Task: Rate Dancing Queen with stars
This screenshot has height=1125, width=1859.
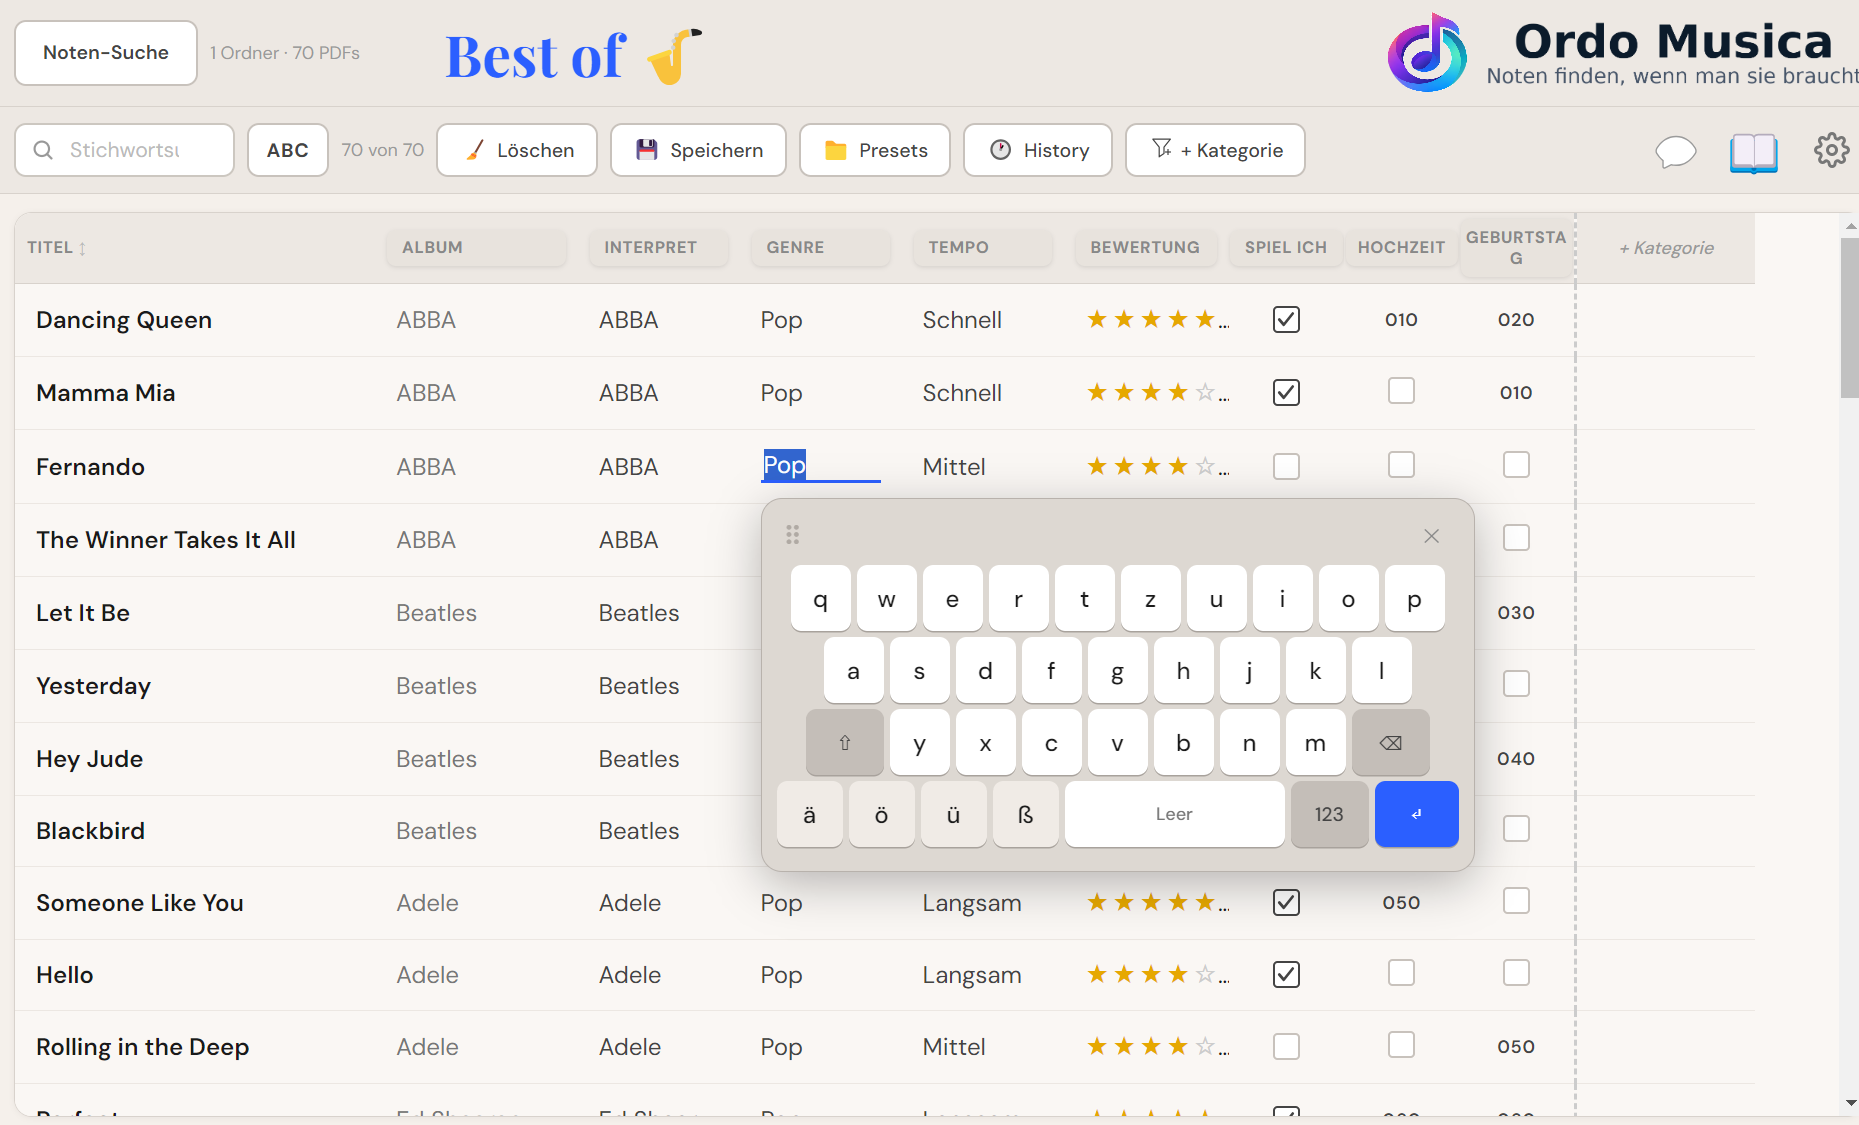Action: [x=1158, y=320]
